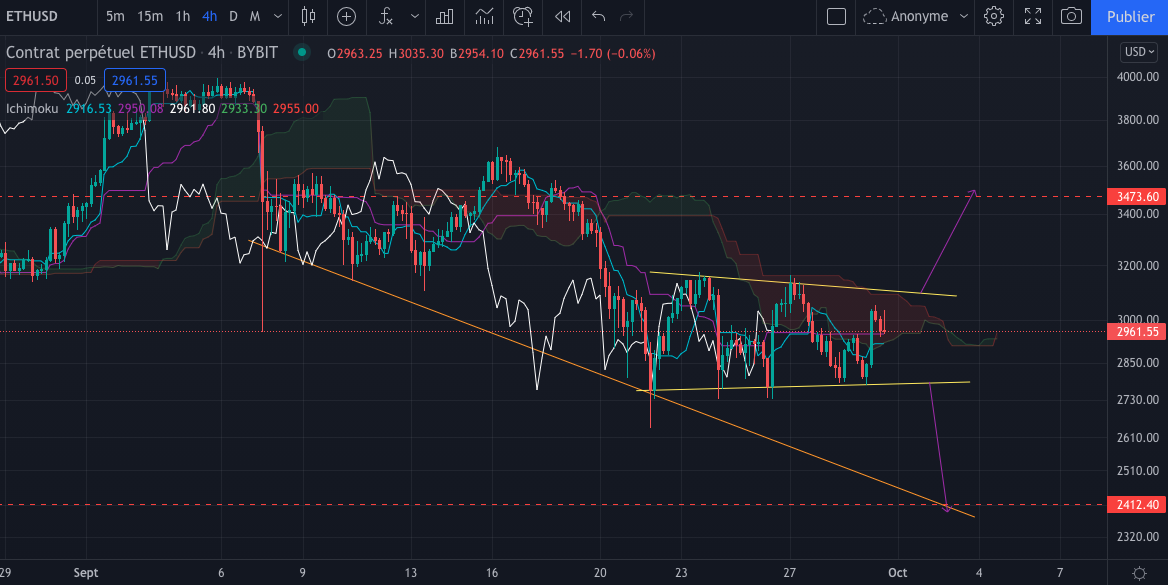The image size is (1168, 585).
Task: Open the USD currency dropdown
Action: 1138,51
